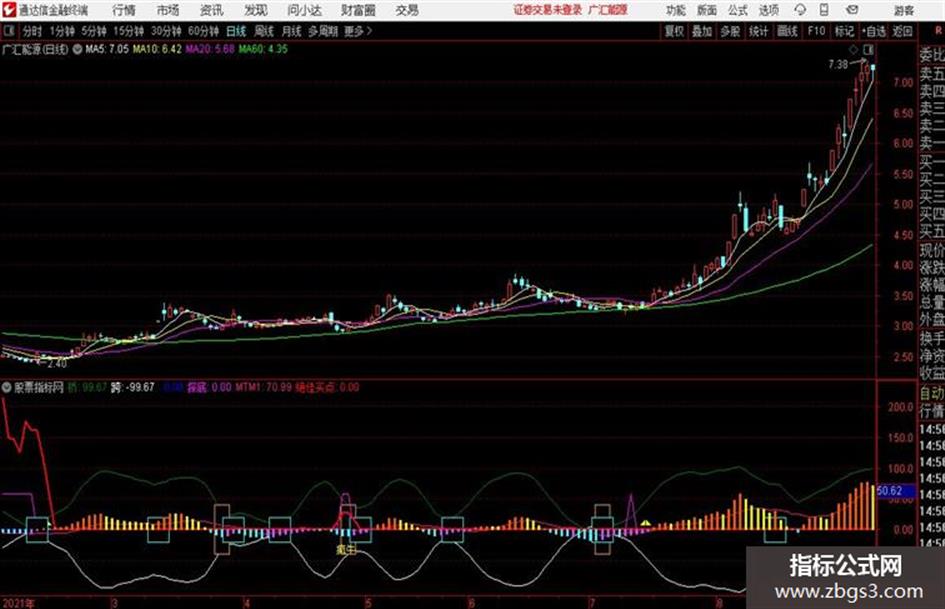Screen dimensions: 945x609
Task: Open the 市场 menu
Action: [168, 10]
